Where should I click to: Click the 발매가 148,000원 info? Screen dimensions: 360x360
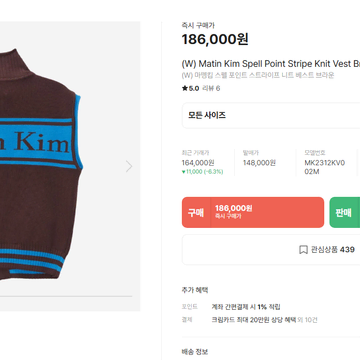pos(259,163)
